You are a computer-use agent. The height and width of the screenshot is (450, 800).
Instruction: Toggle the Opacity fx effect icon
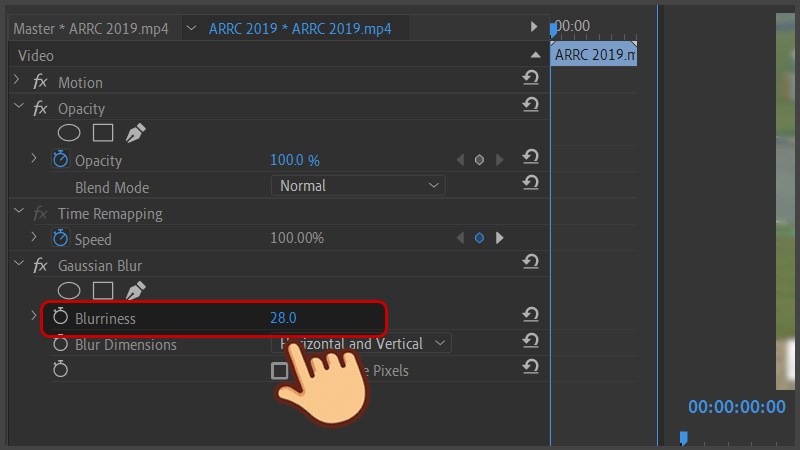click(x=40, y=108)
